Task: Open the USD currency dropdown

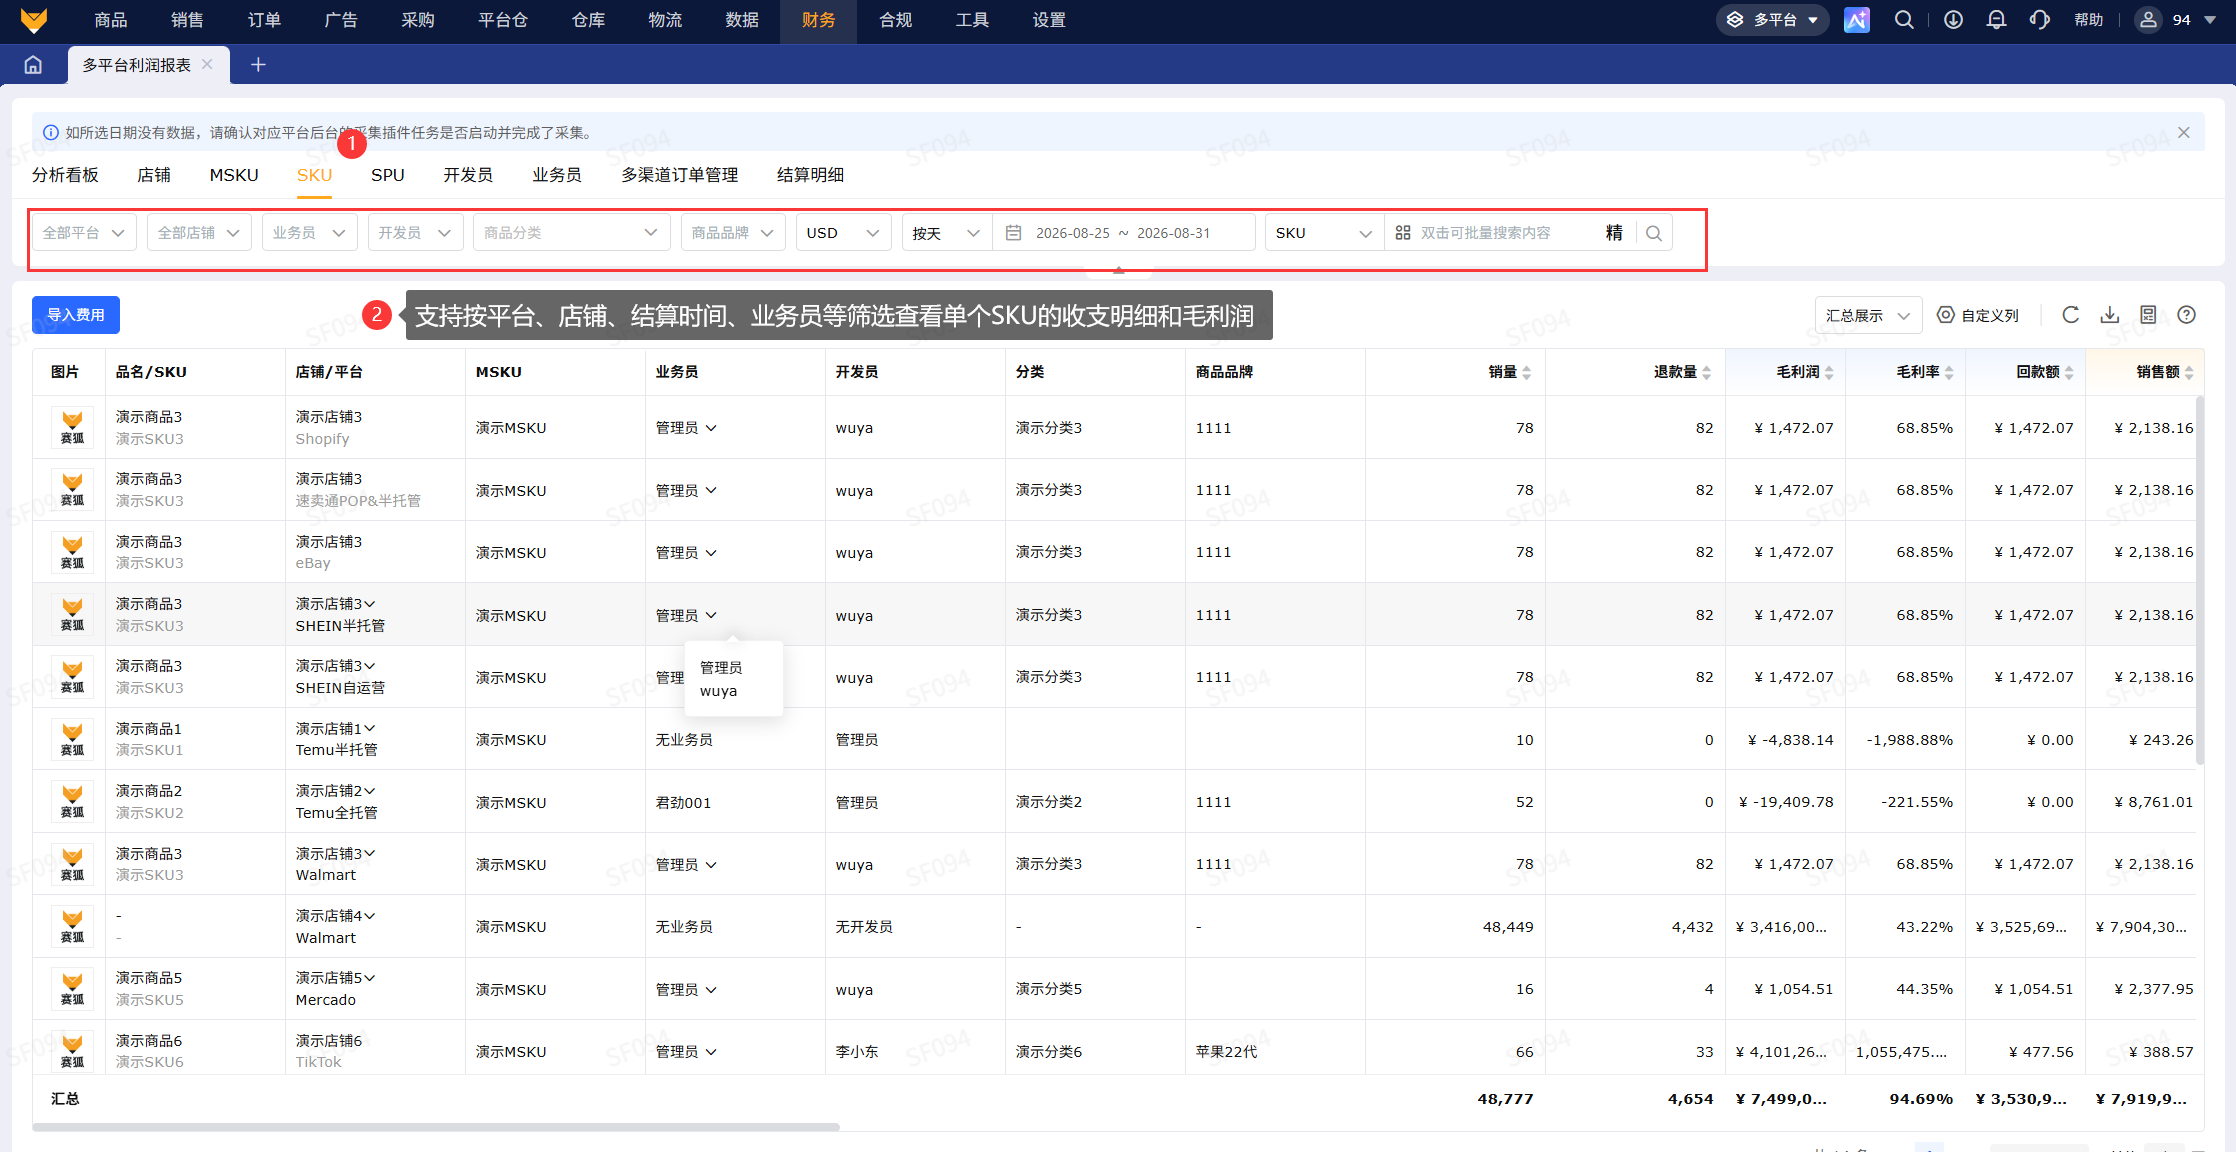Action: click(x=843, y=233)
